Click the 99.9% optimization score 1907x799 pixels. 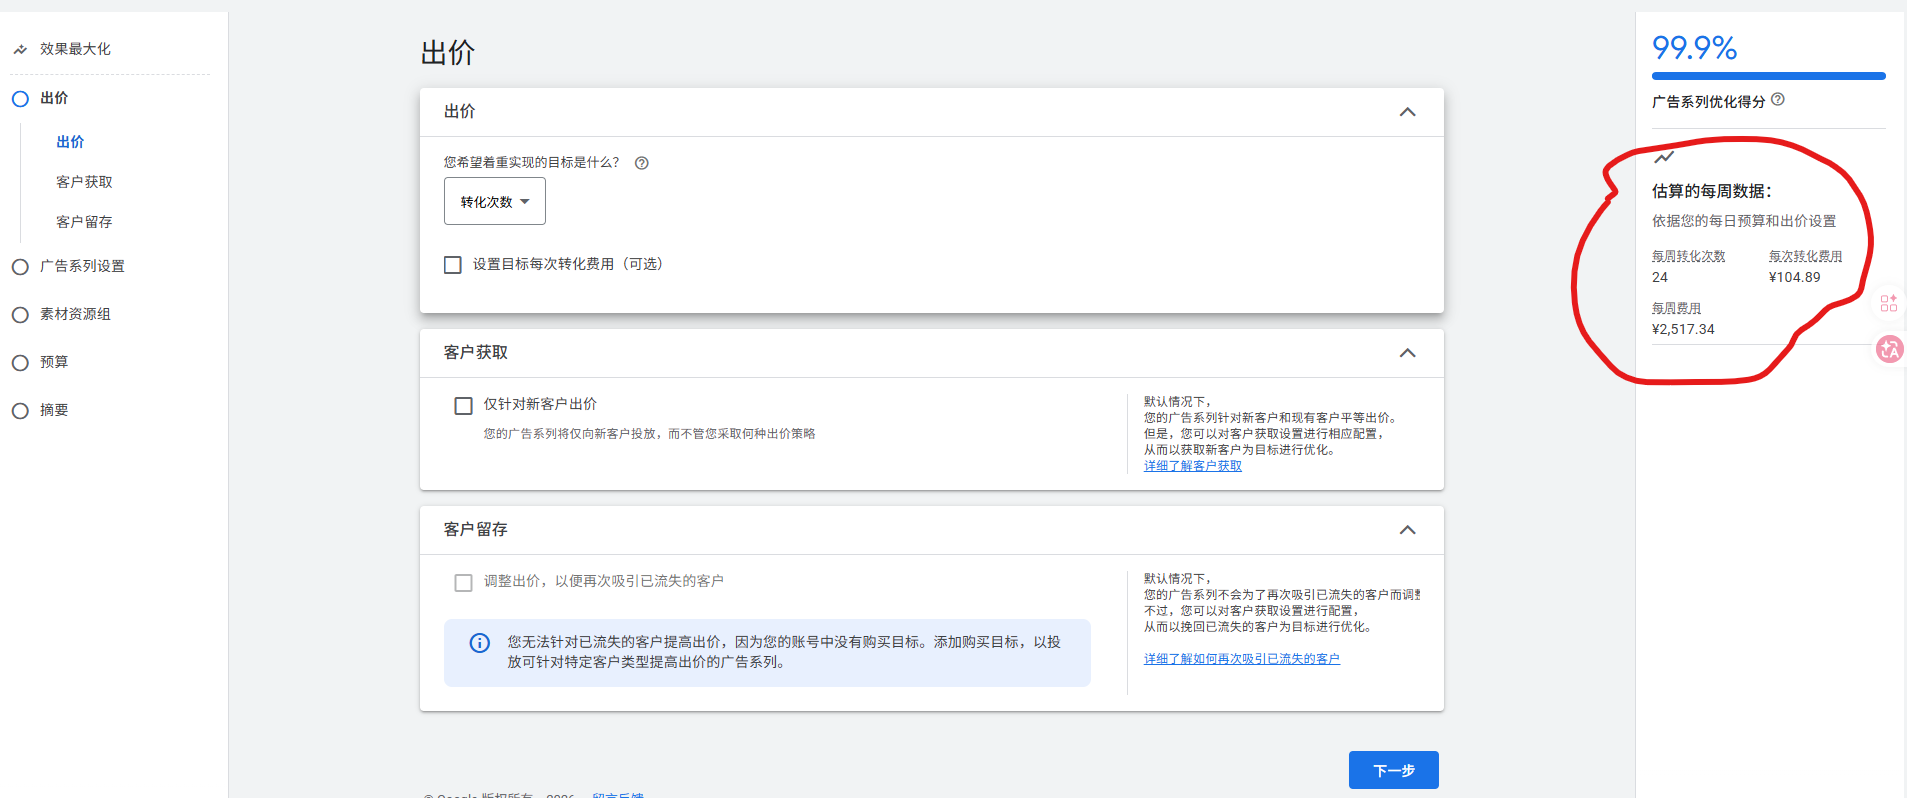point(1695,48)
